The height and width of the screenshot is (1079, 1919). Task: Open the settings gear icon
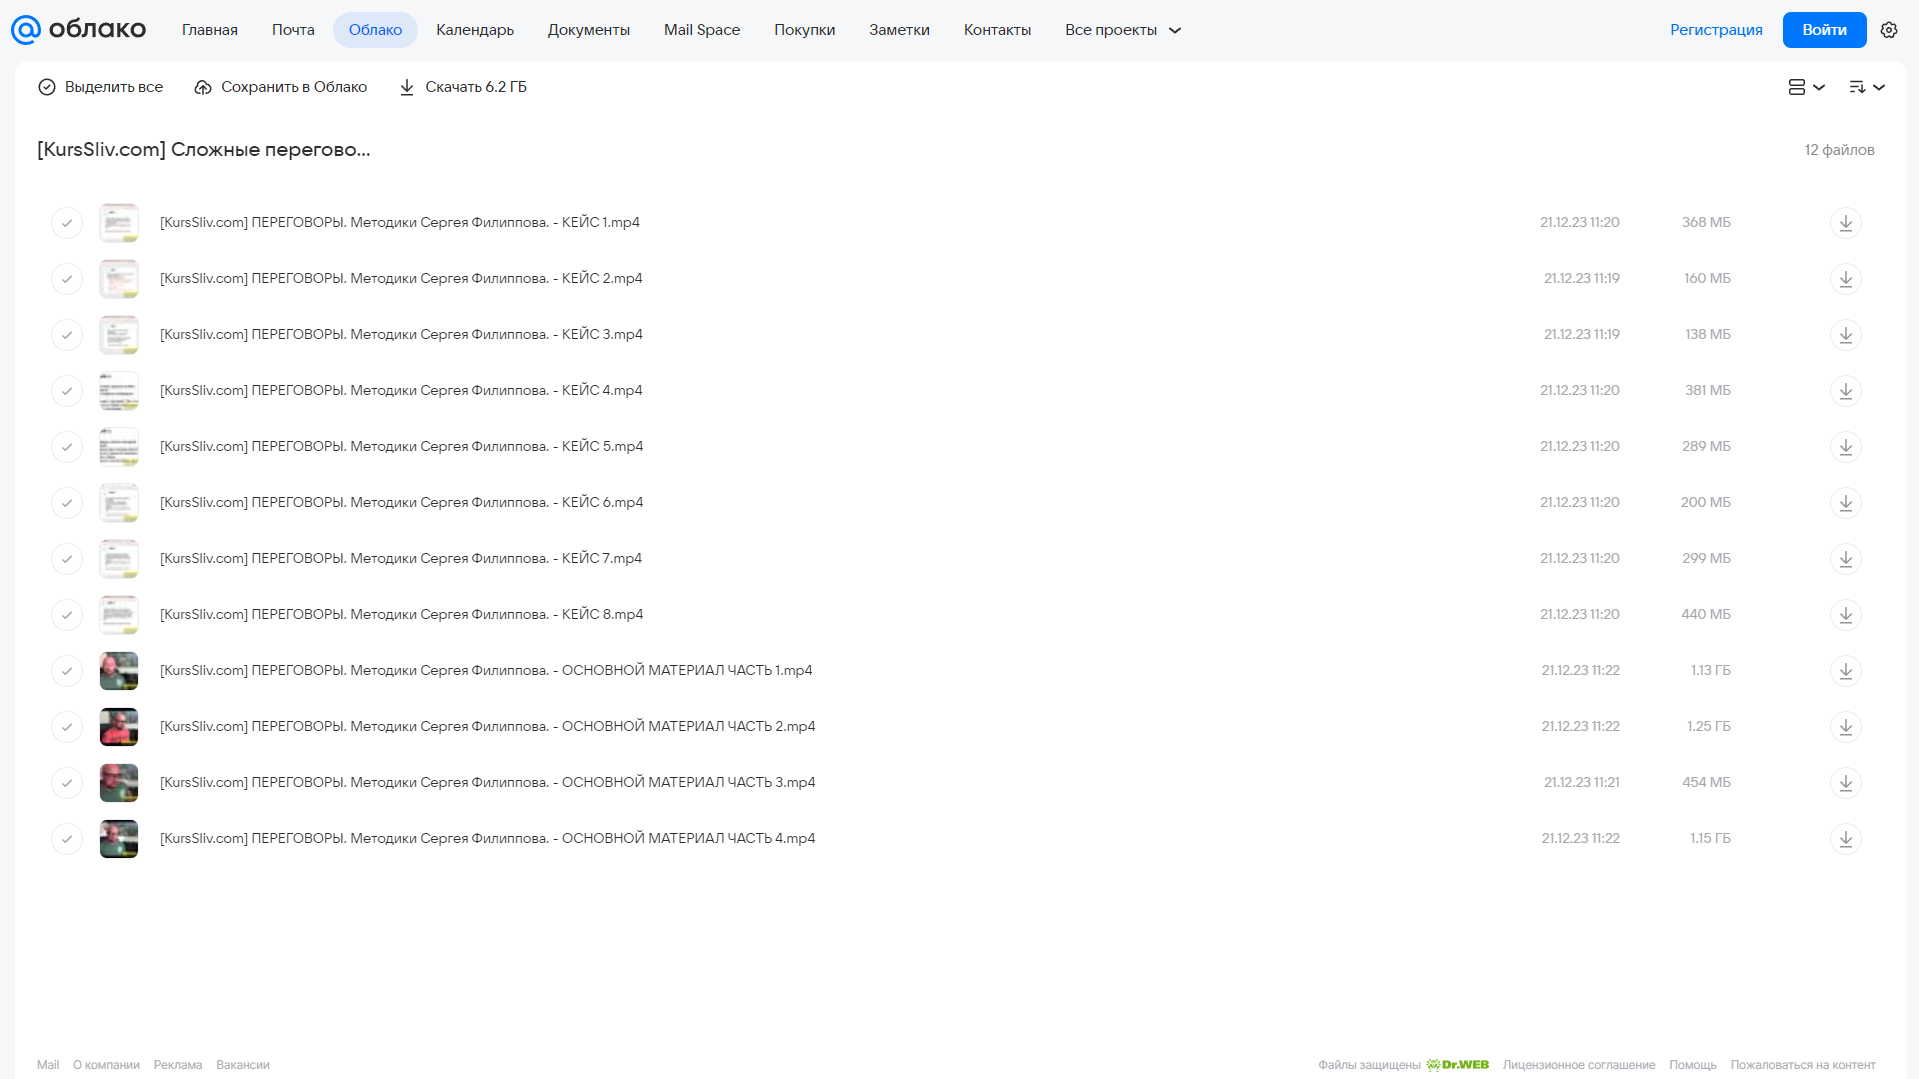pos(1888,30)
